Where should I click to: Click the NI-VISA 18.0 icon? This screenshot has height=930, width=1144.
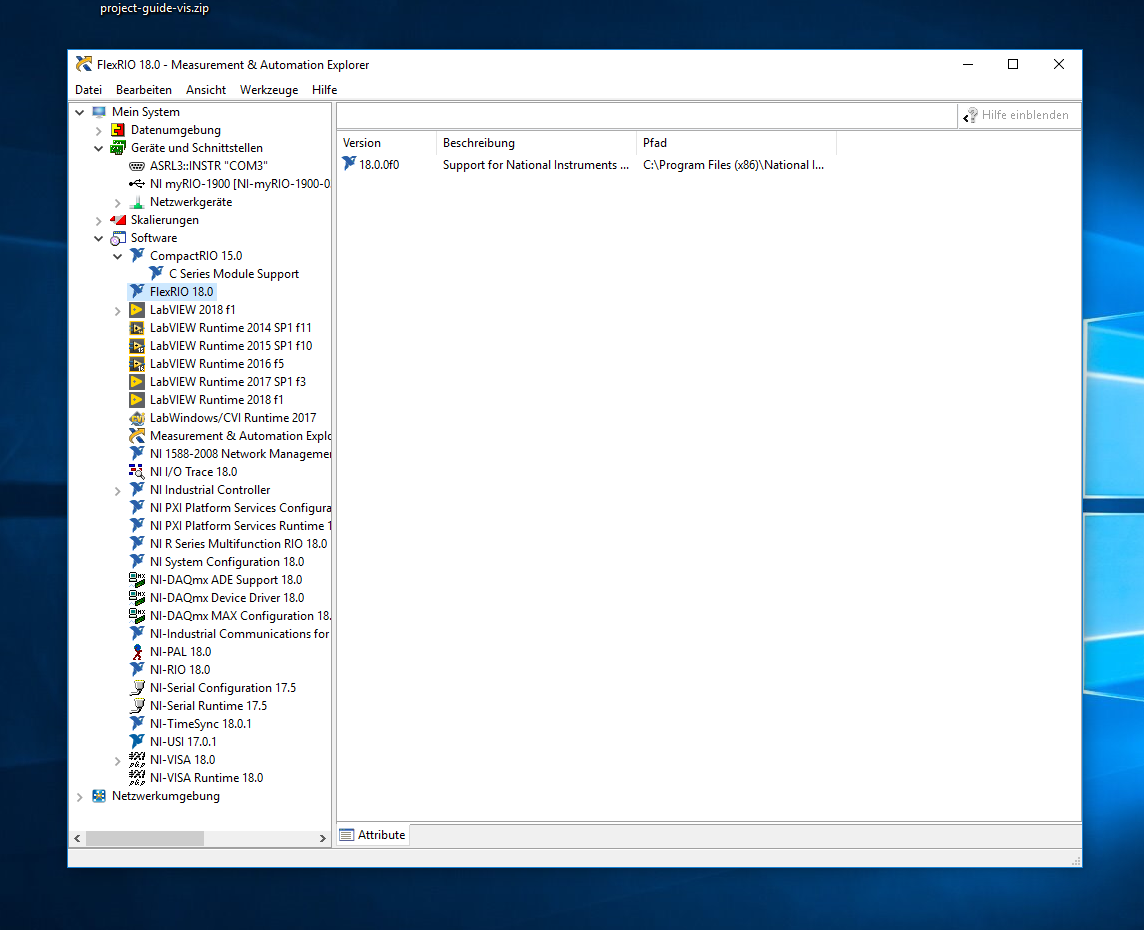pos(136,760)
